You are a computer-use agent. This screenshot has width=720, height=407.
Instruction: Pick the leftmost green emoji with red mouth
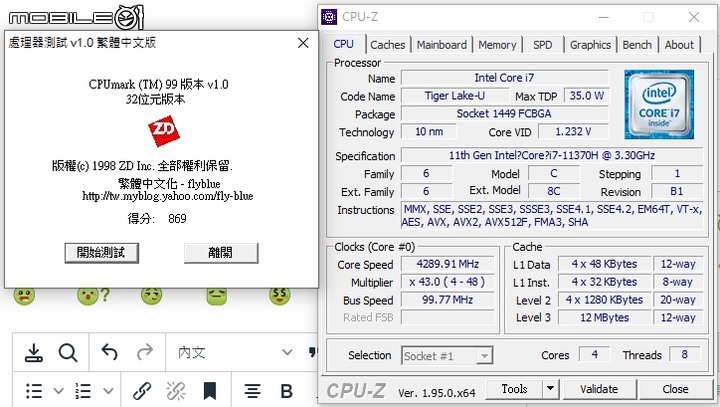click(24, 296)
